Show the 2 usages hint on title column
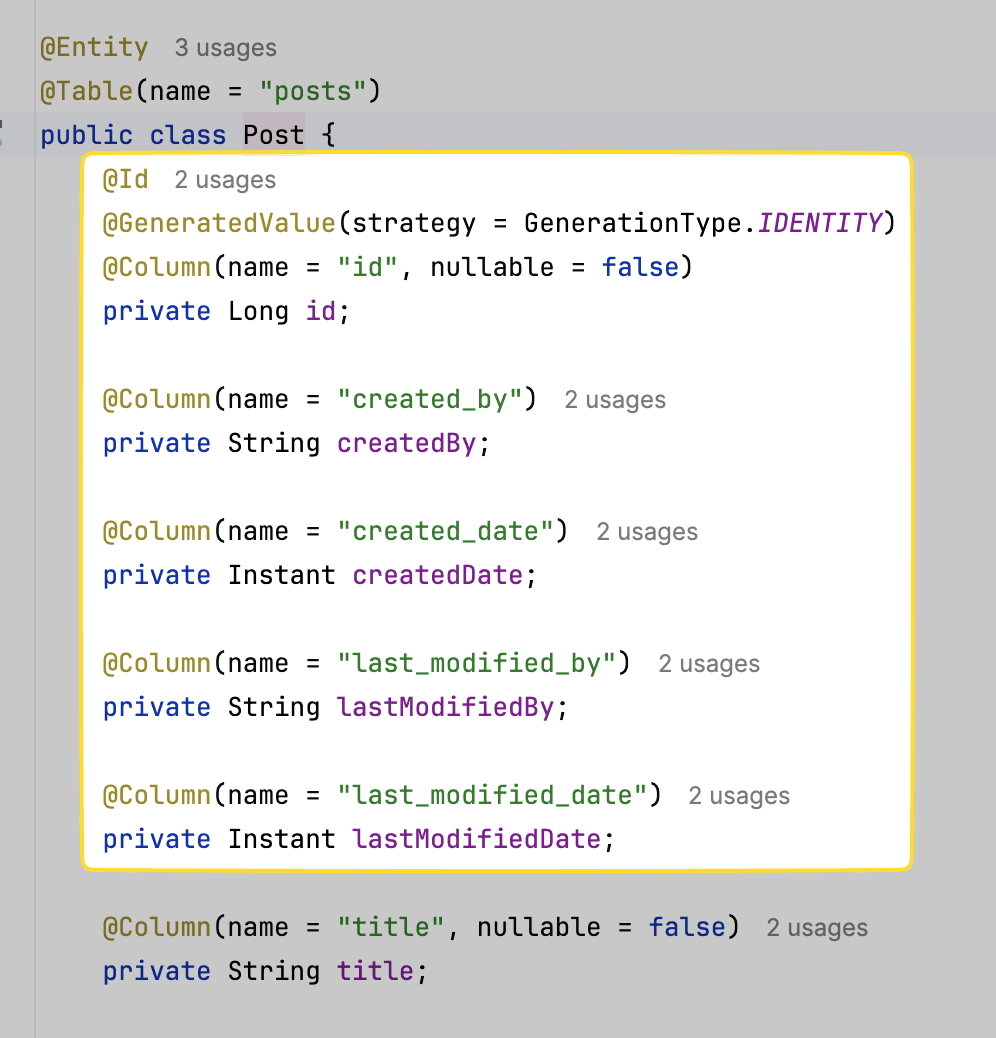This screenshot has width=996, height=1038. 817,927
